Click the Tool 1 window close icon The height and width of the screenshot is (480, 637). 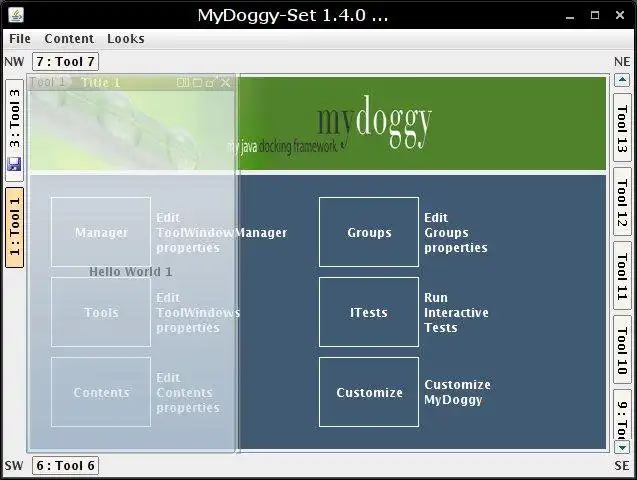tap(225, 83)
